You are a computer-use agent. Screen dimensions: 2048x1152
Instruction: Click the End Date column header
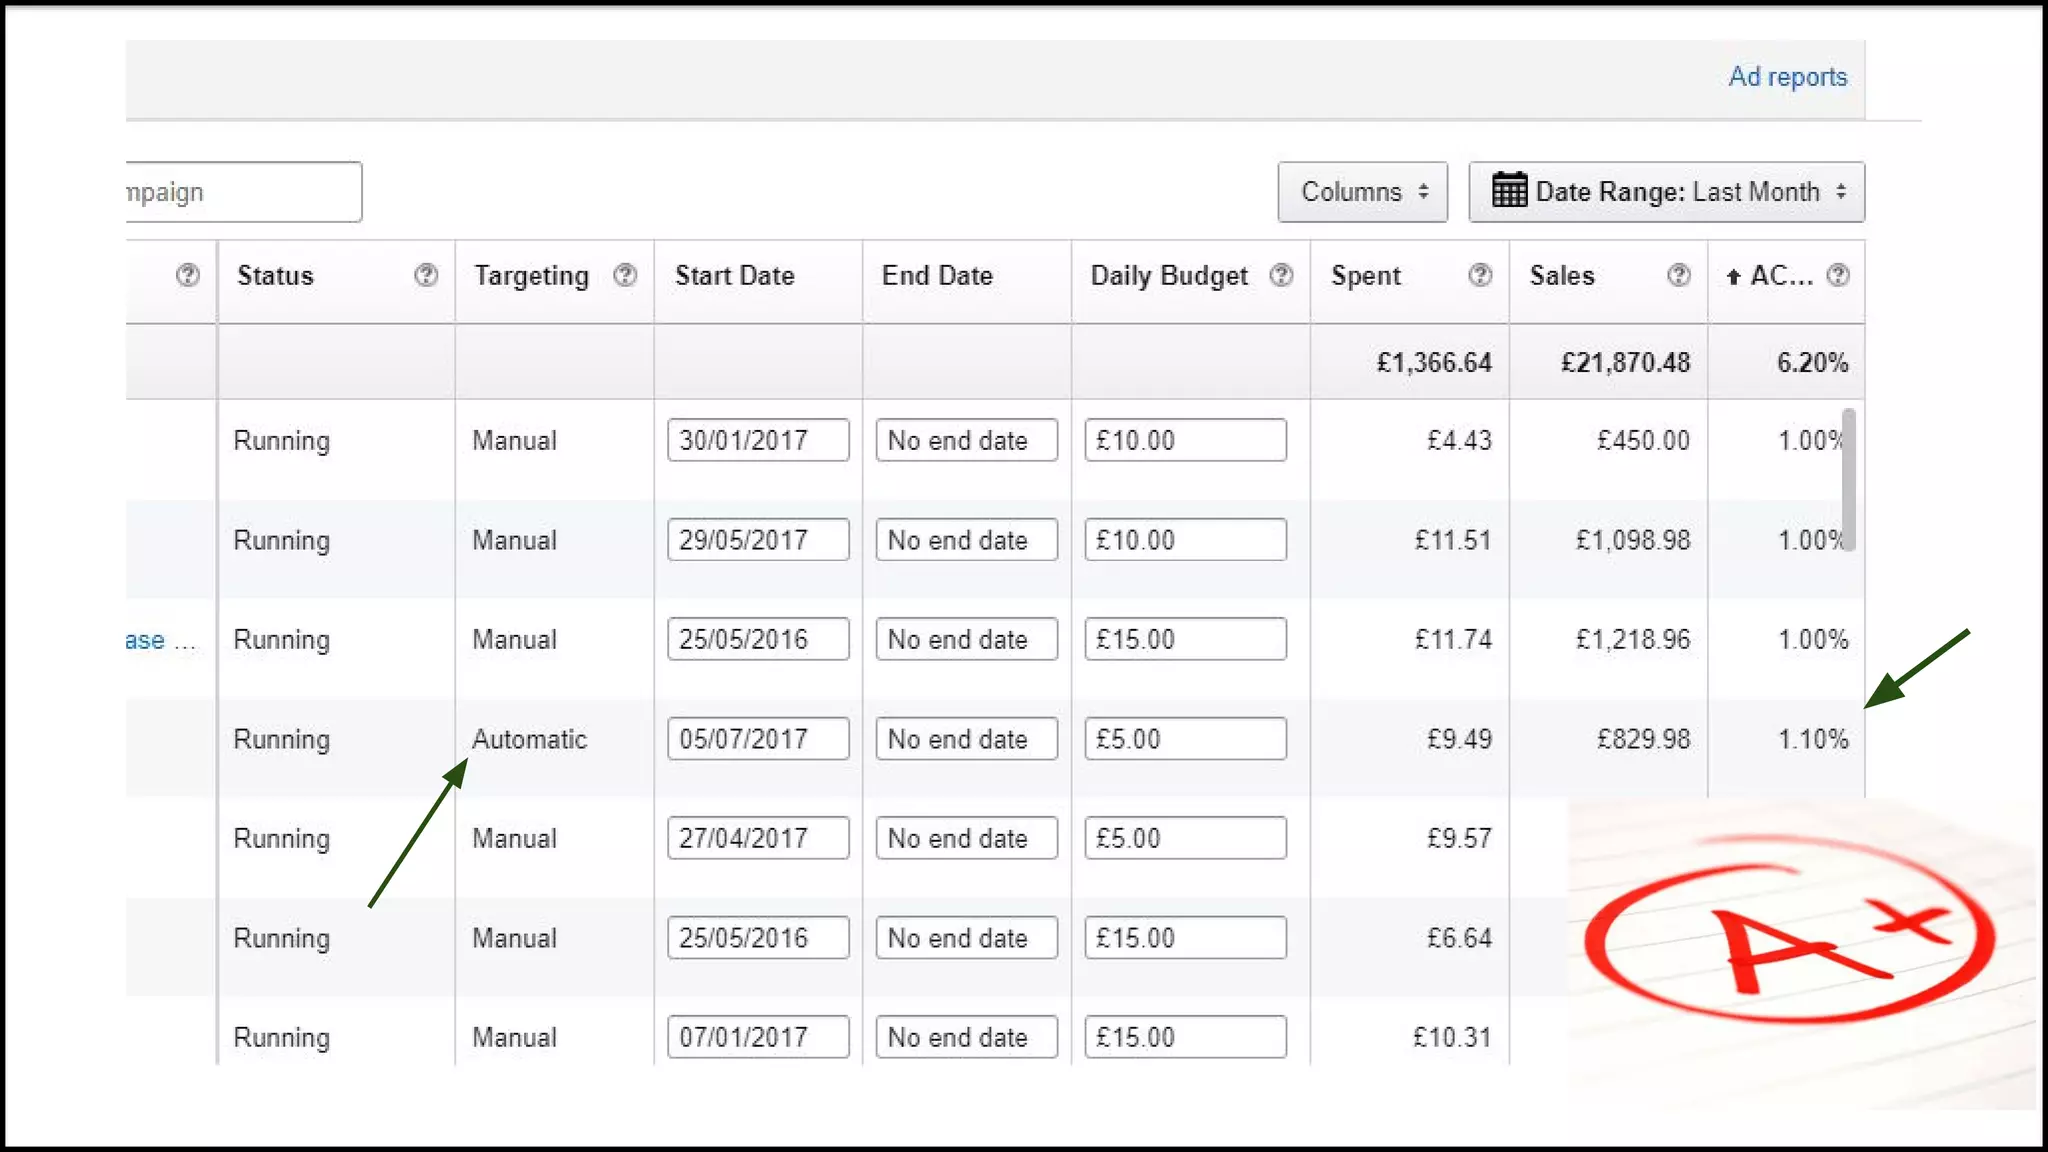coord(937,276)
